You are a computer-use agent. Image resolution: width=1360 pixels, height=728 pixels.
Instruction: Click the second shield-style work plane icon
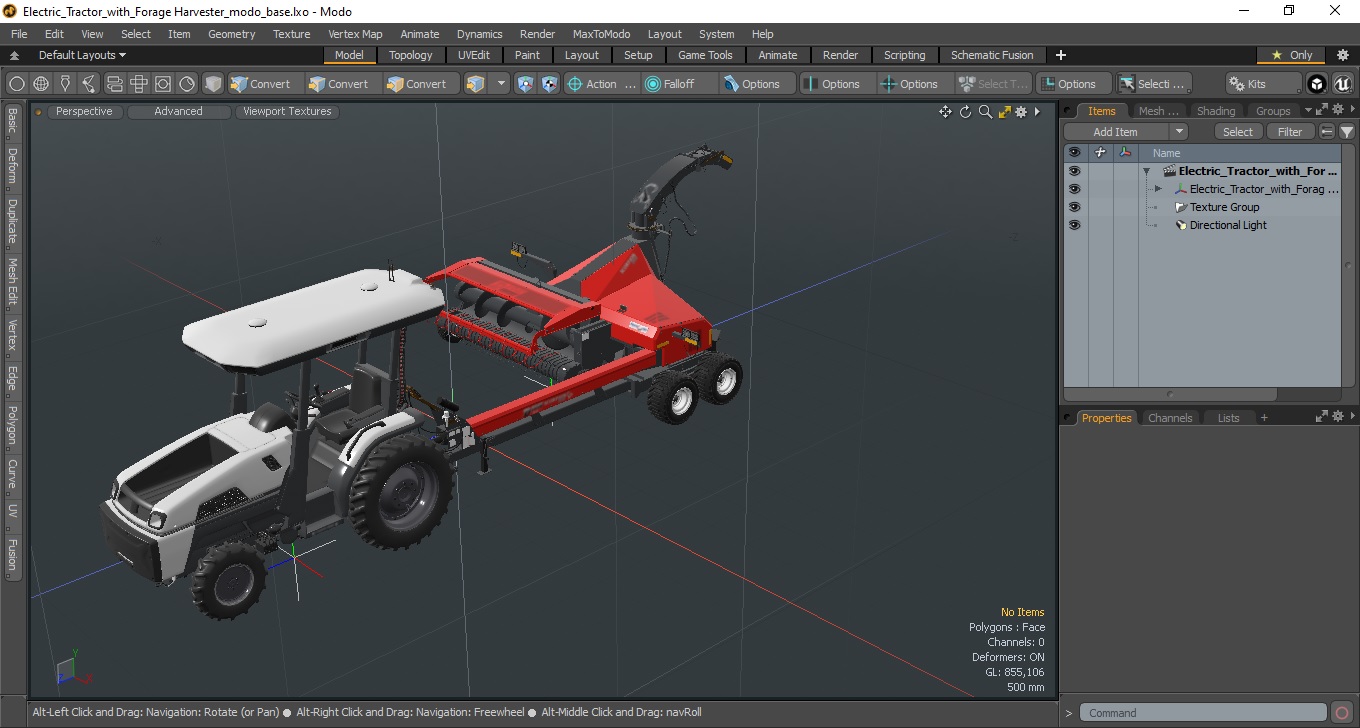point(550,84)
